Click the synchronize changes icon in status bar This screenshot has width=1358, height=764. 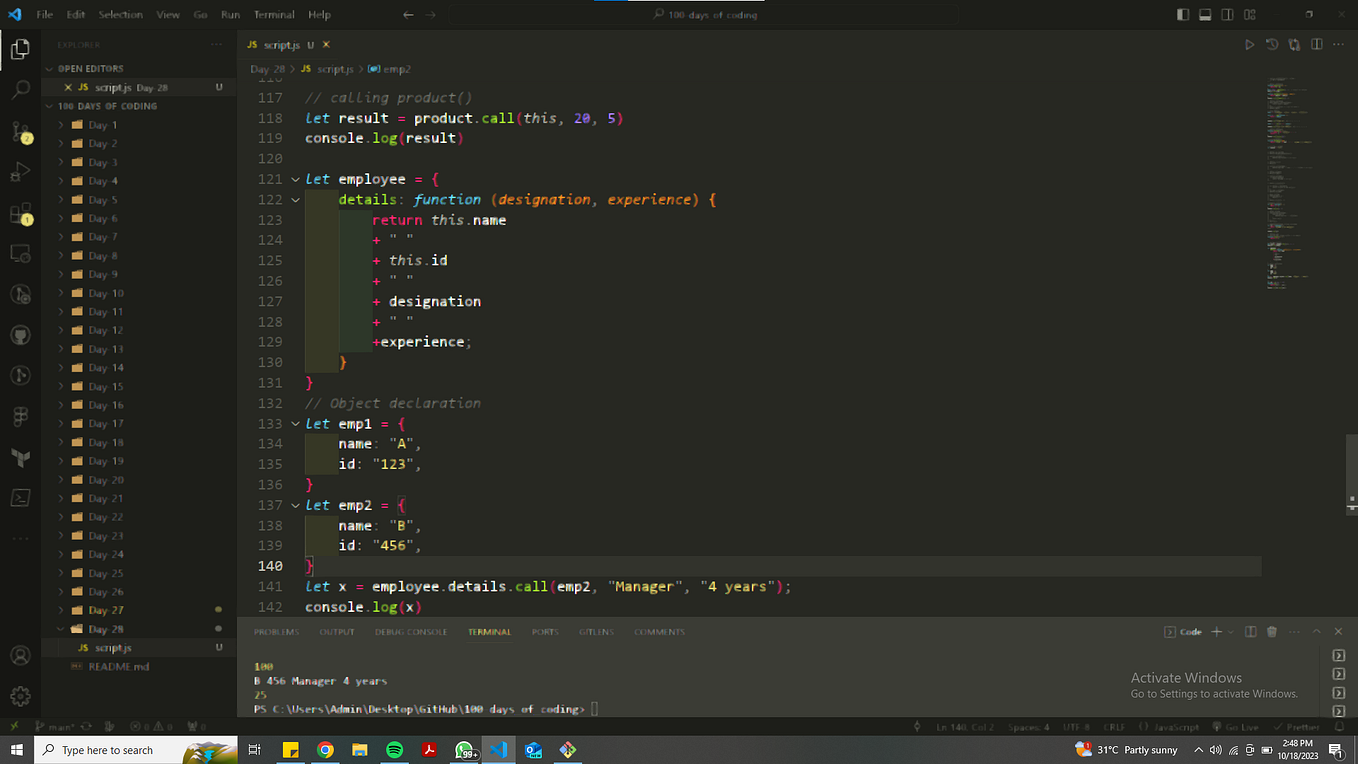point(86,727)
